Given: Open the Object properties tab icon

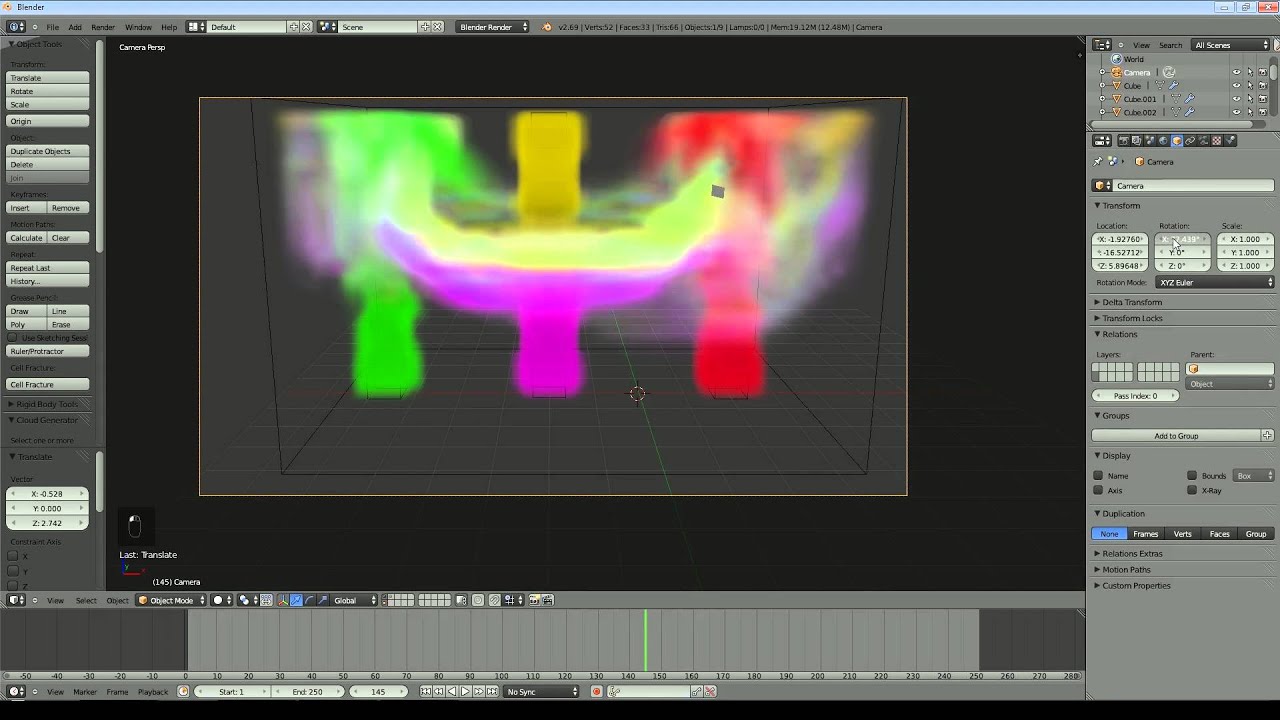Looking at the screenshot, I should 1177,141.
